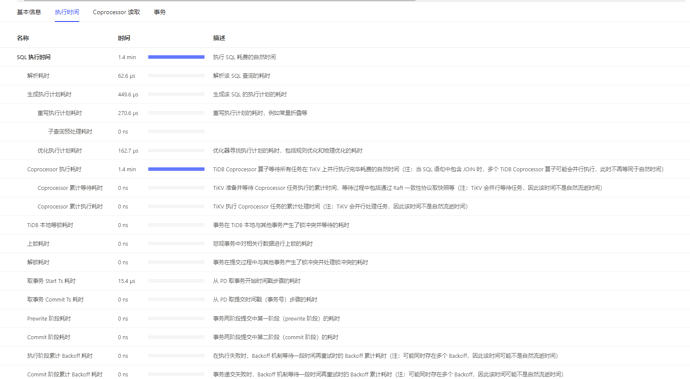Select the 上锁耗时 row name

(x=38, y=244)
